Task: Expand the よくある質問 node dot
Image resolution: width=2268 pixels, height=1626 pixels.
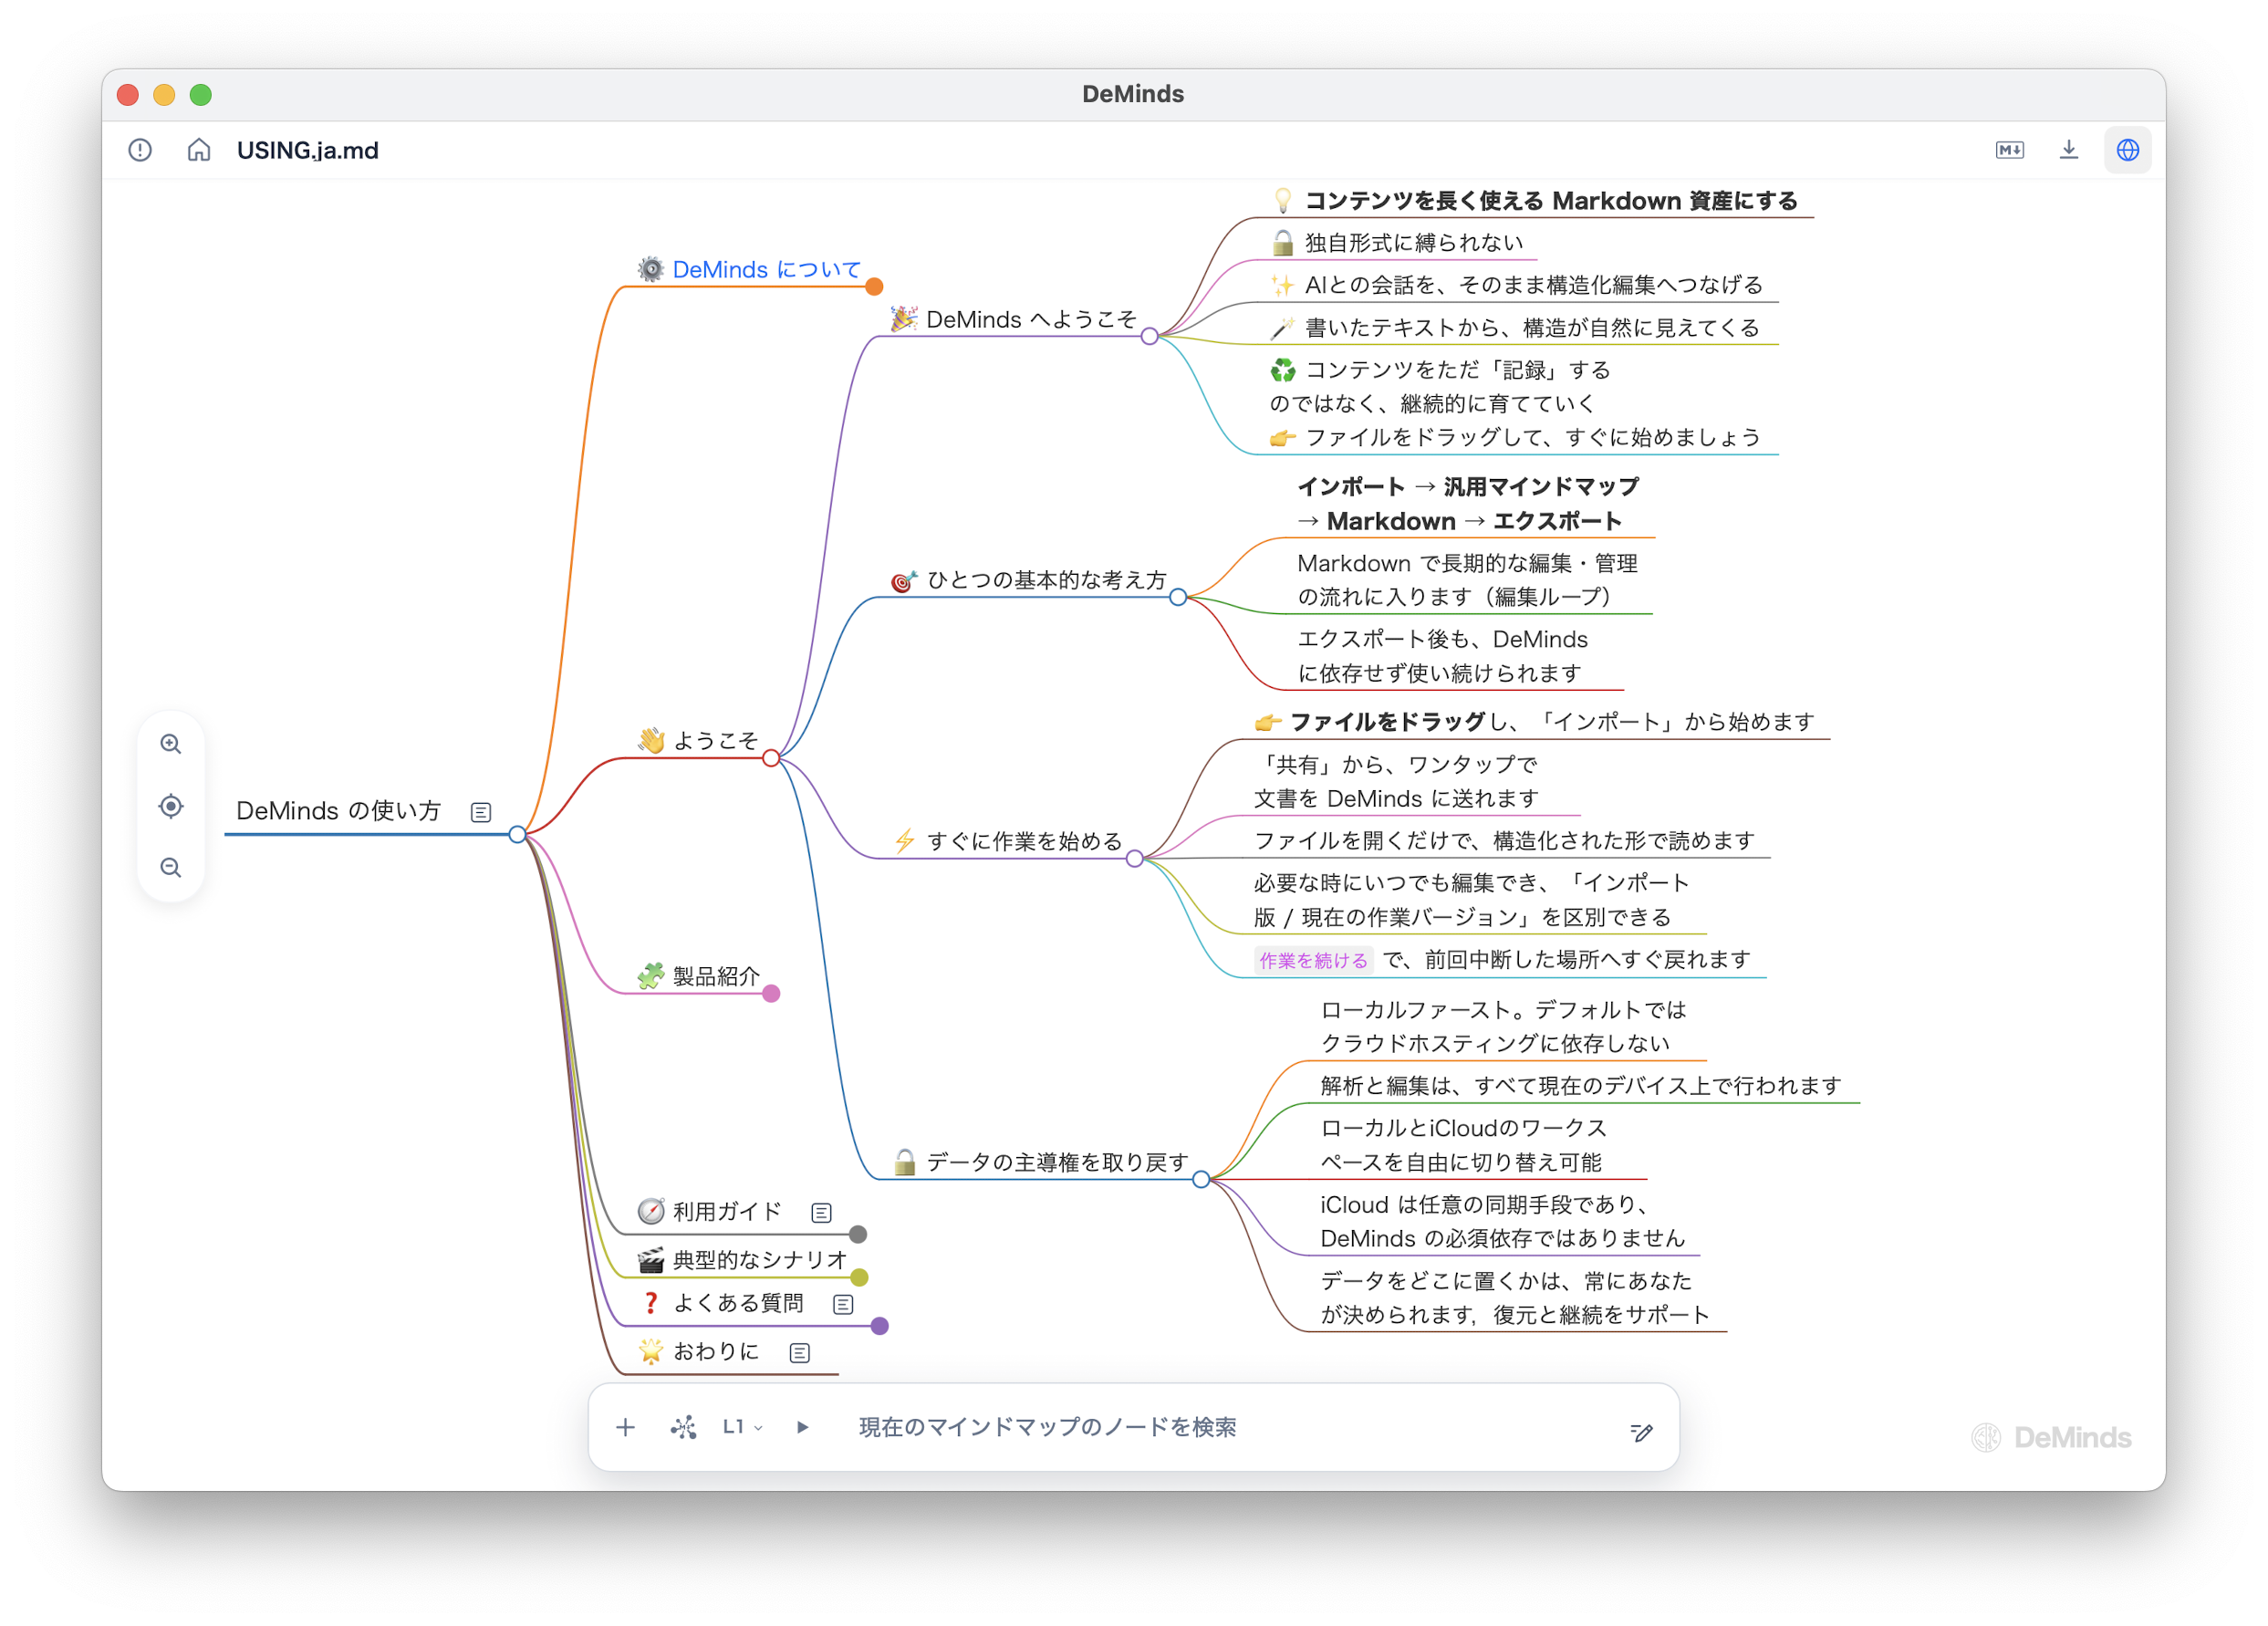Action: (x=880, y=1326)
